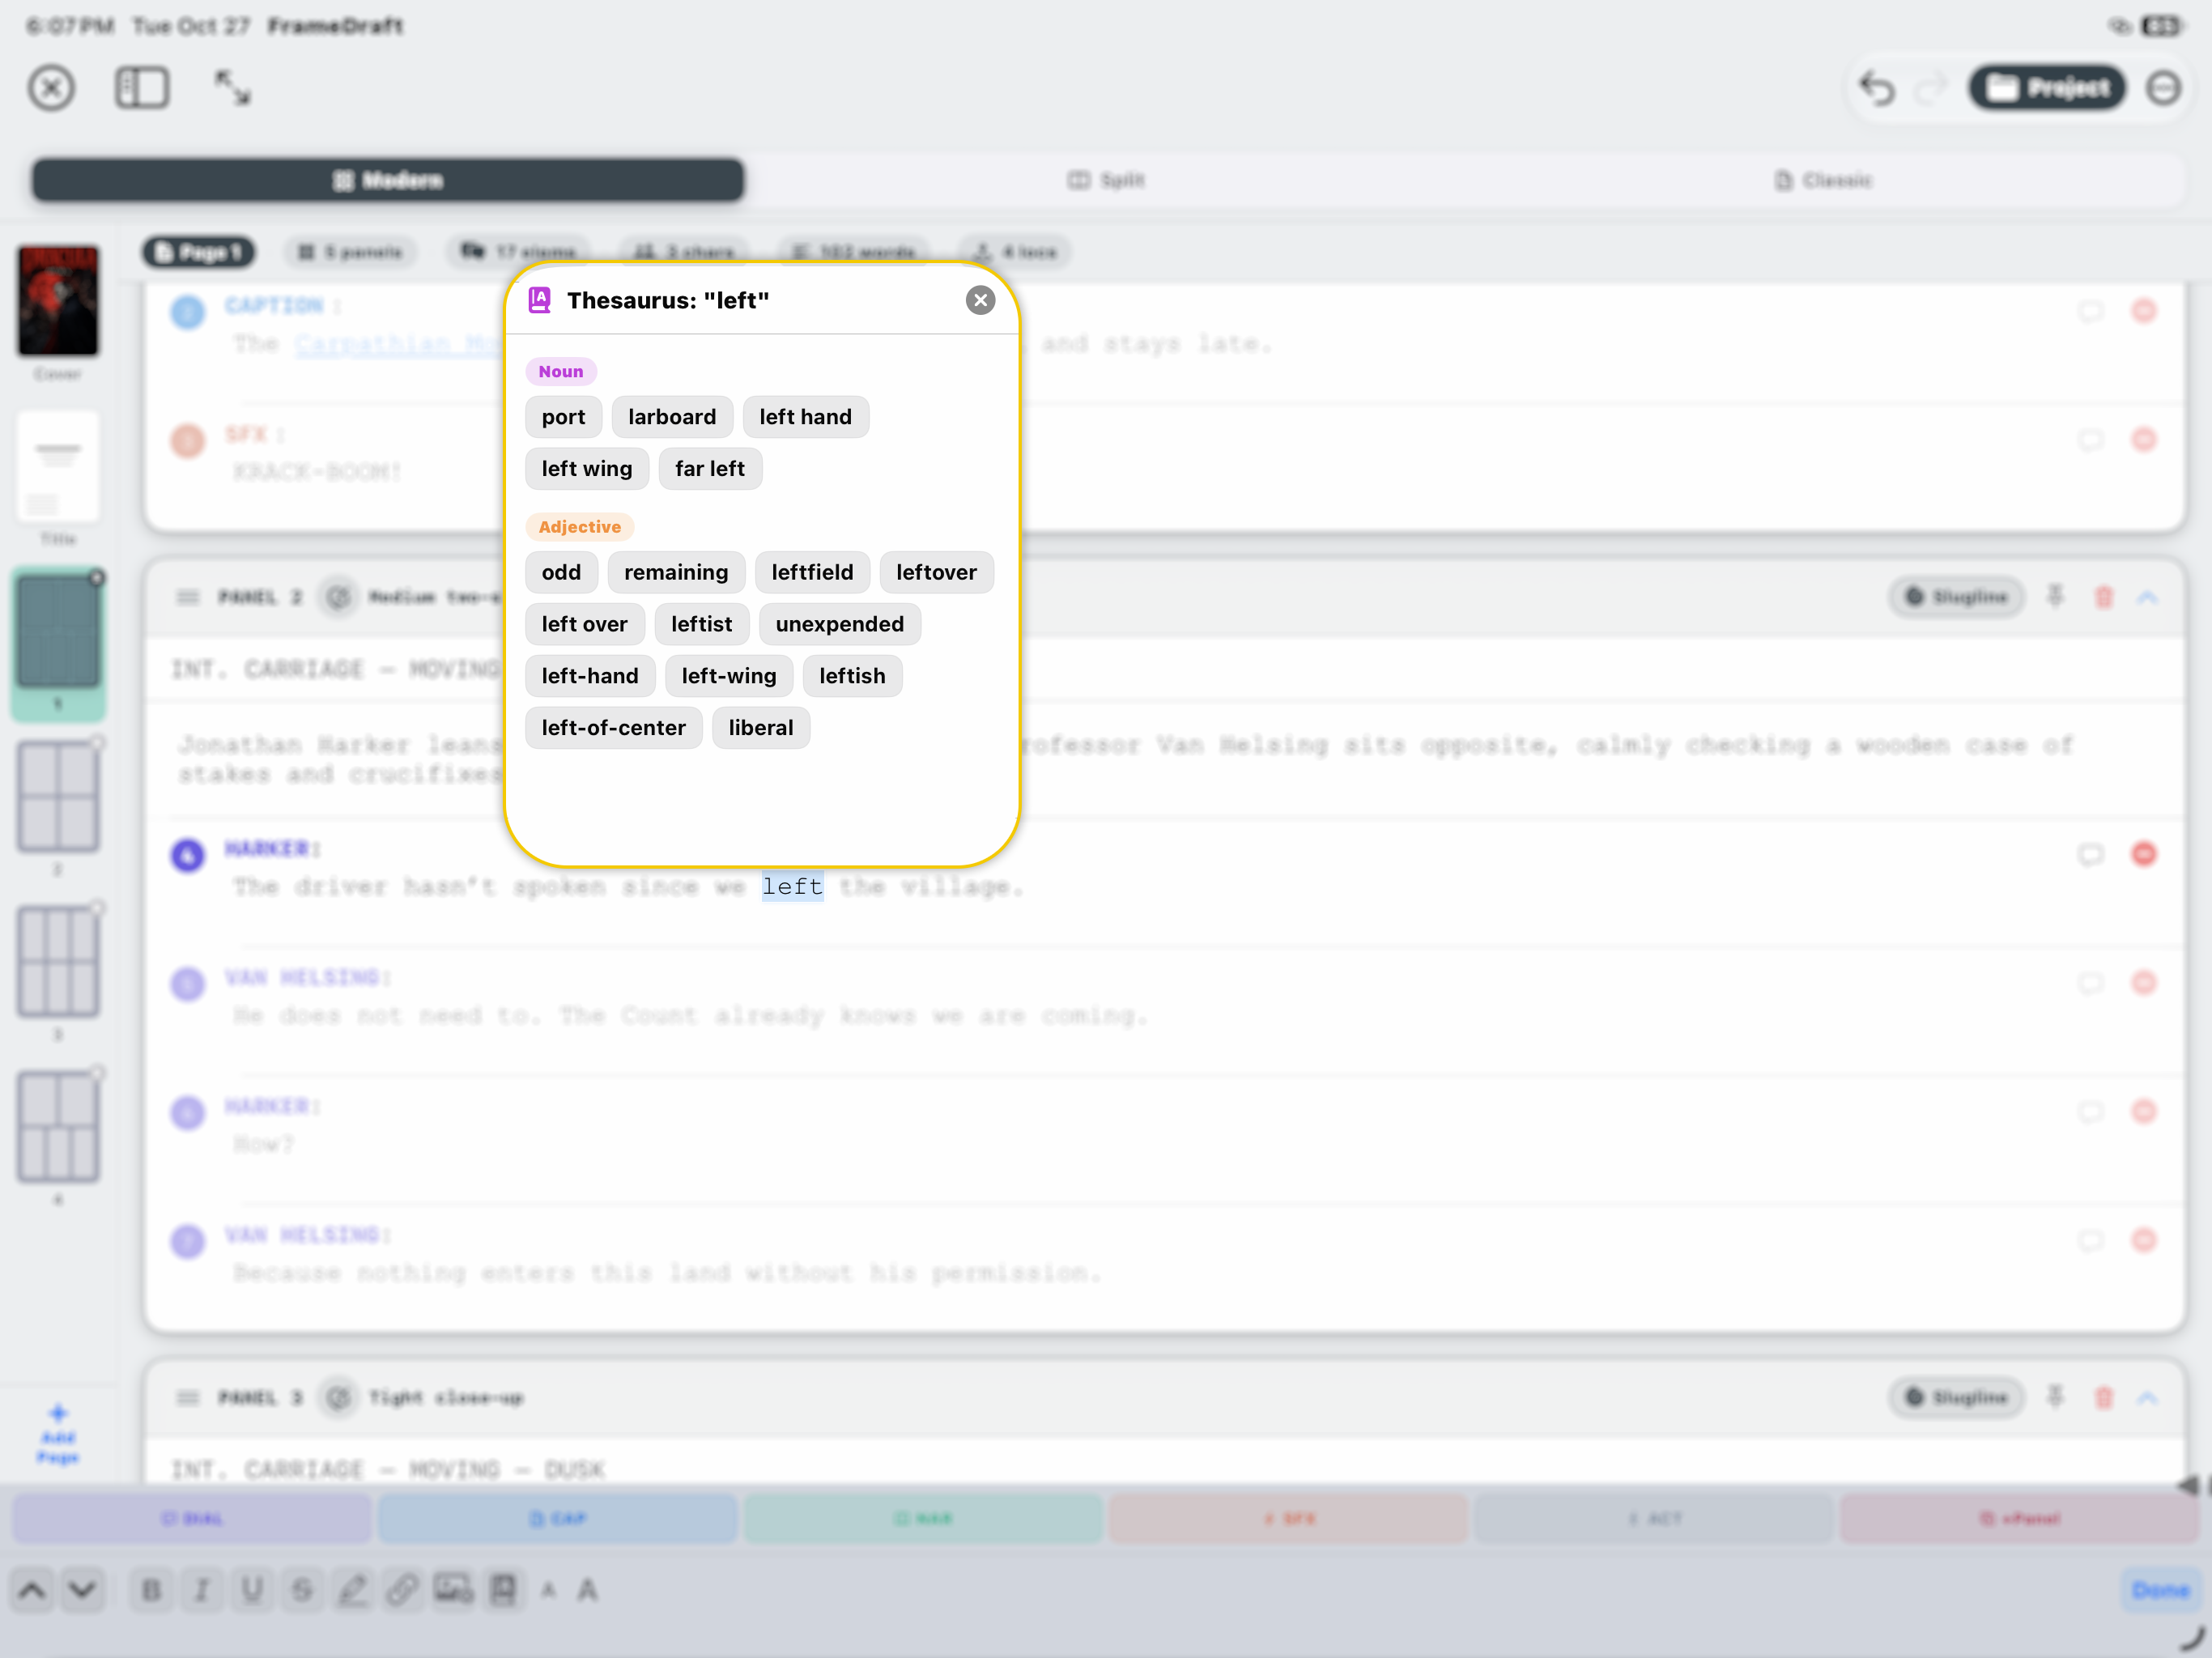Viewport: 2212px width, 1658px height.
Task: Add a DIAL dialogue element
Action: pyautogui.click(x=191, y=1518)
